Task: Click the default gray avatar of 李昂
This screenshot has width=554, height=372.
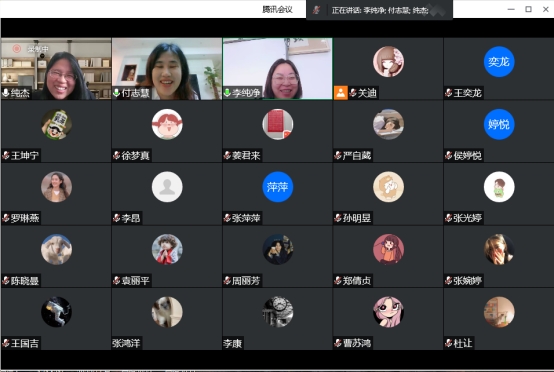Action: point(167,187)
